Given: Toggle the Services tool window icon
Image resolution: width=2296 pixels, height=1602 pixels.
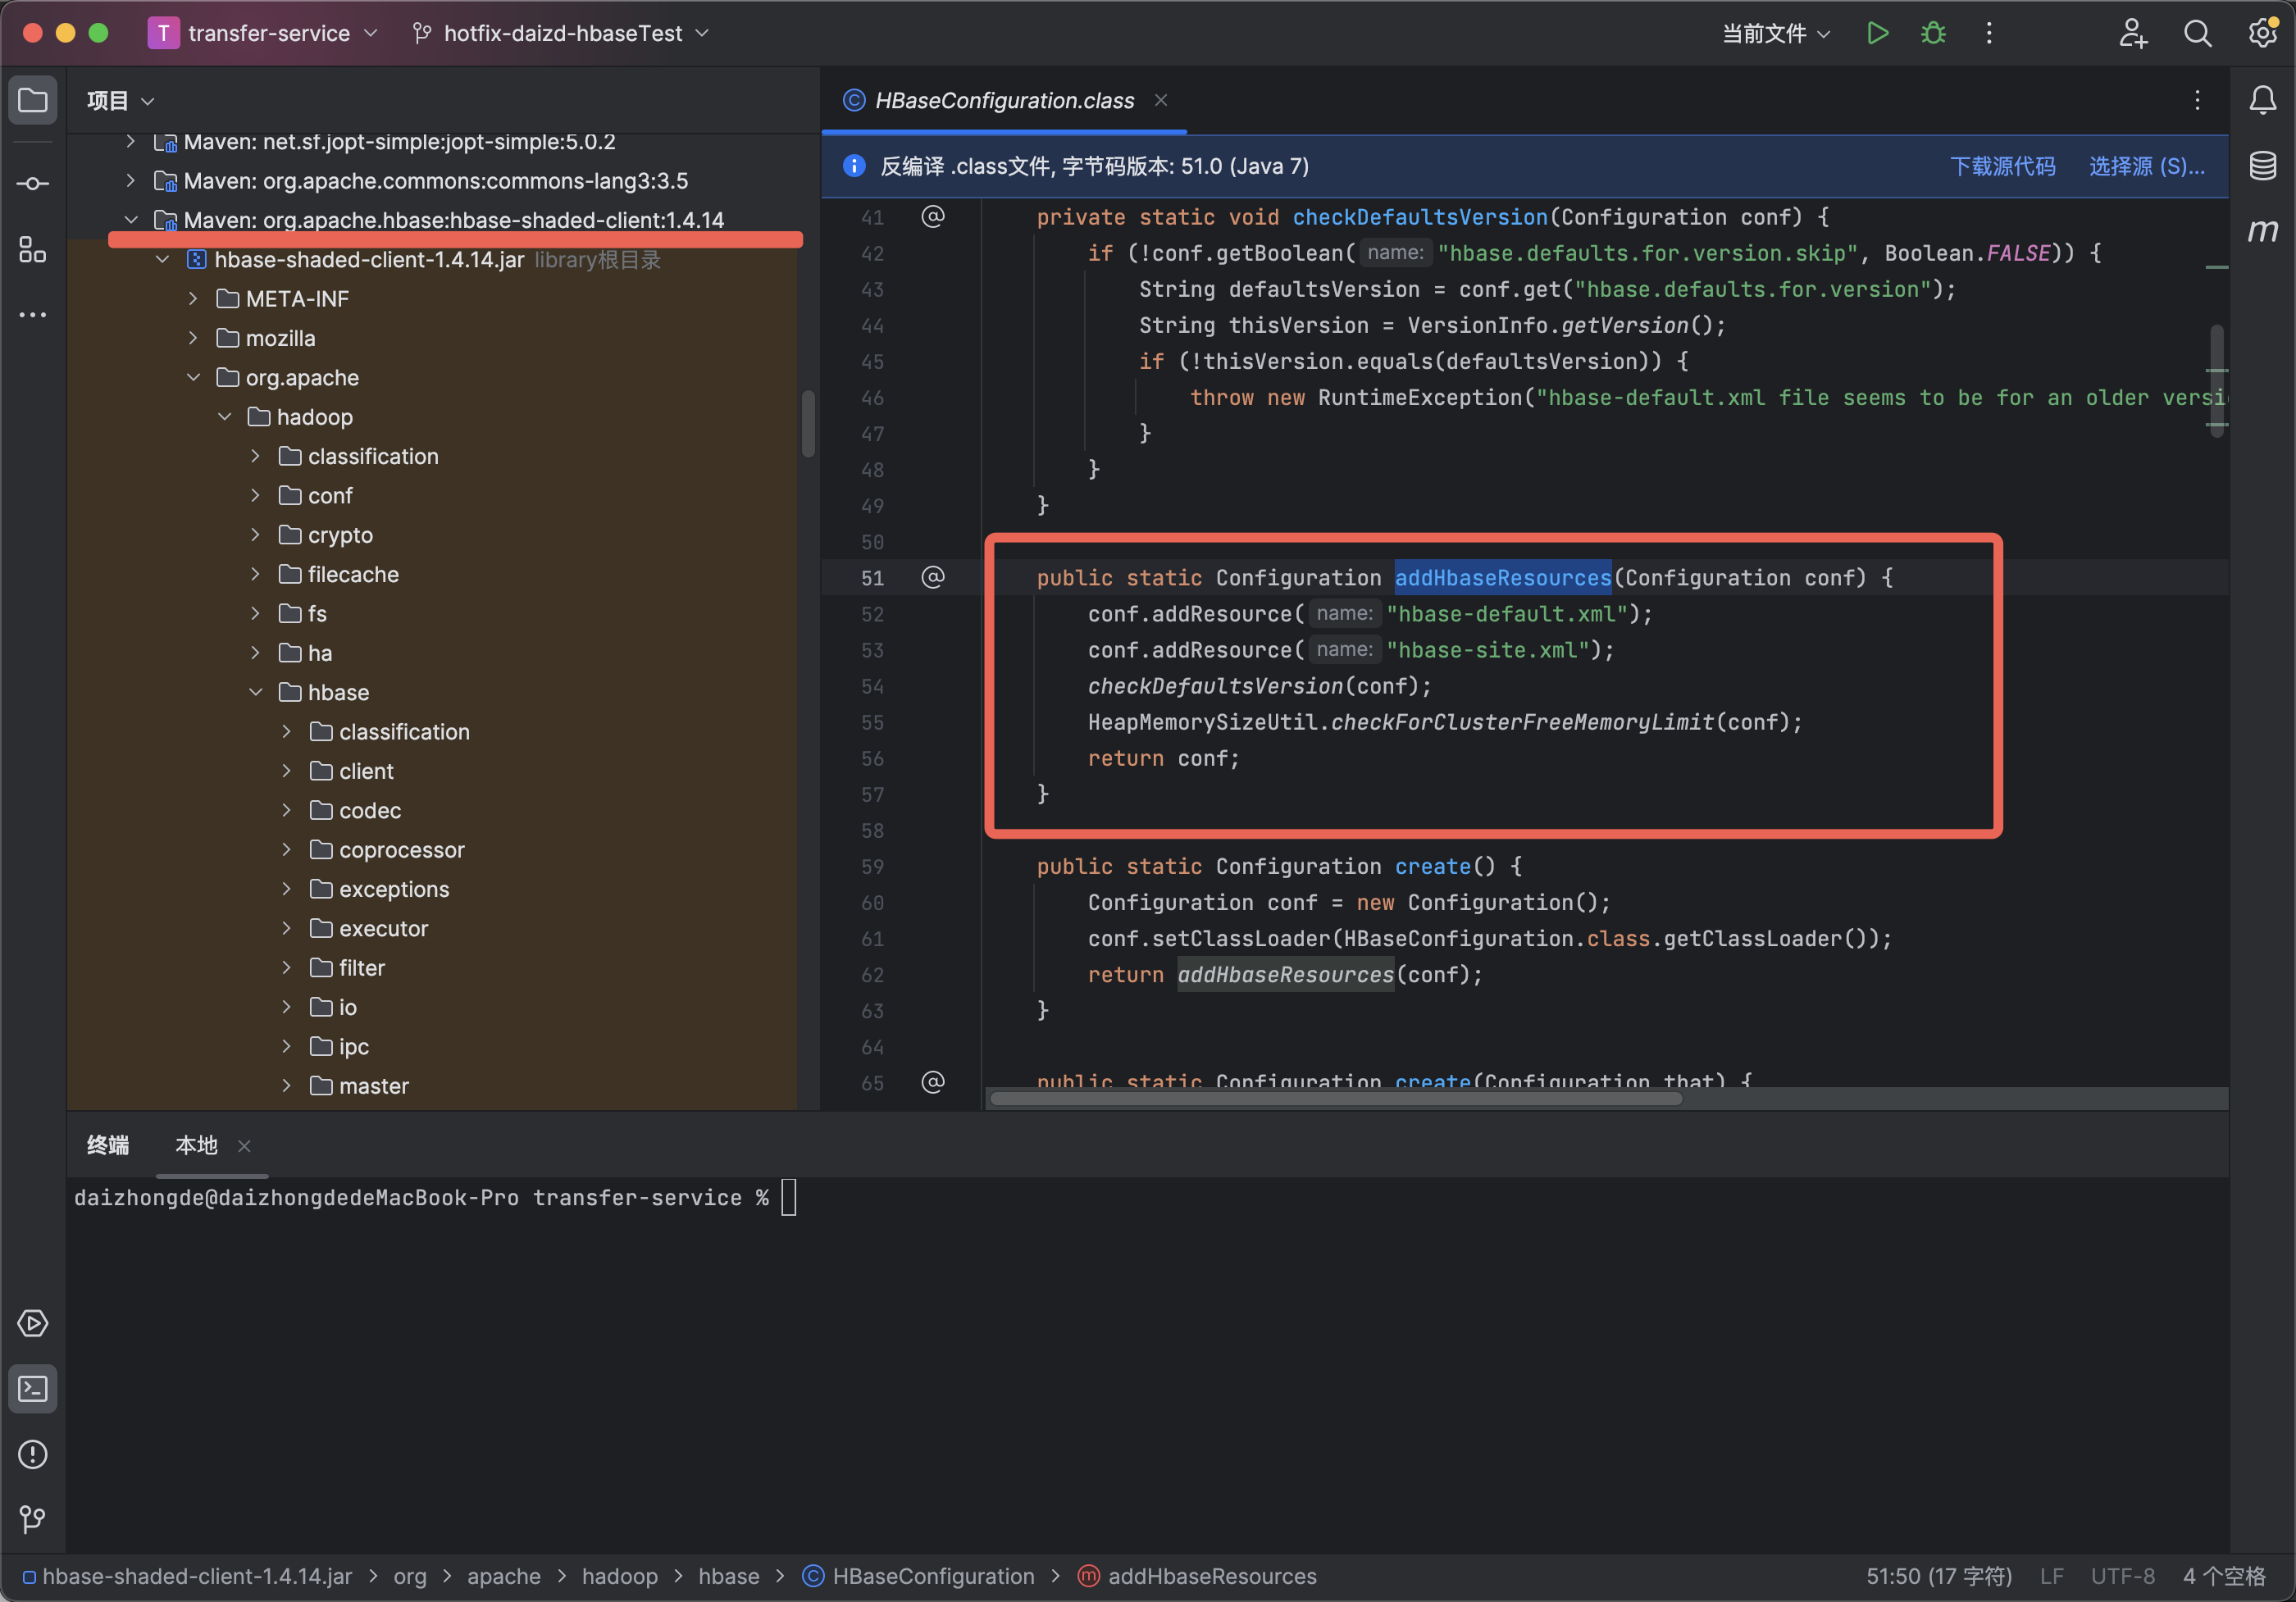Looking at the screenshot, I should (x=33, y=1323).
